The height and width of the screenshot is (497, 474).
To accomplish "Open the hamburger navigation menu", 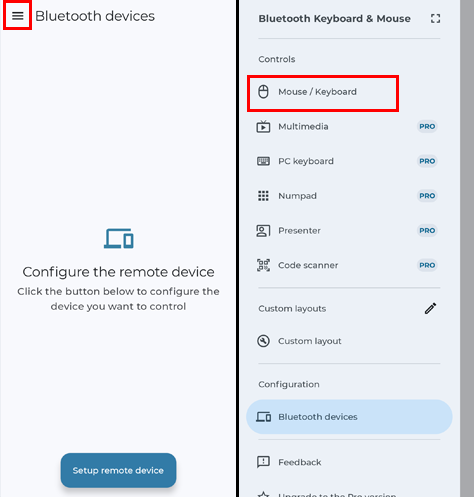I will 18,16.
